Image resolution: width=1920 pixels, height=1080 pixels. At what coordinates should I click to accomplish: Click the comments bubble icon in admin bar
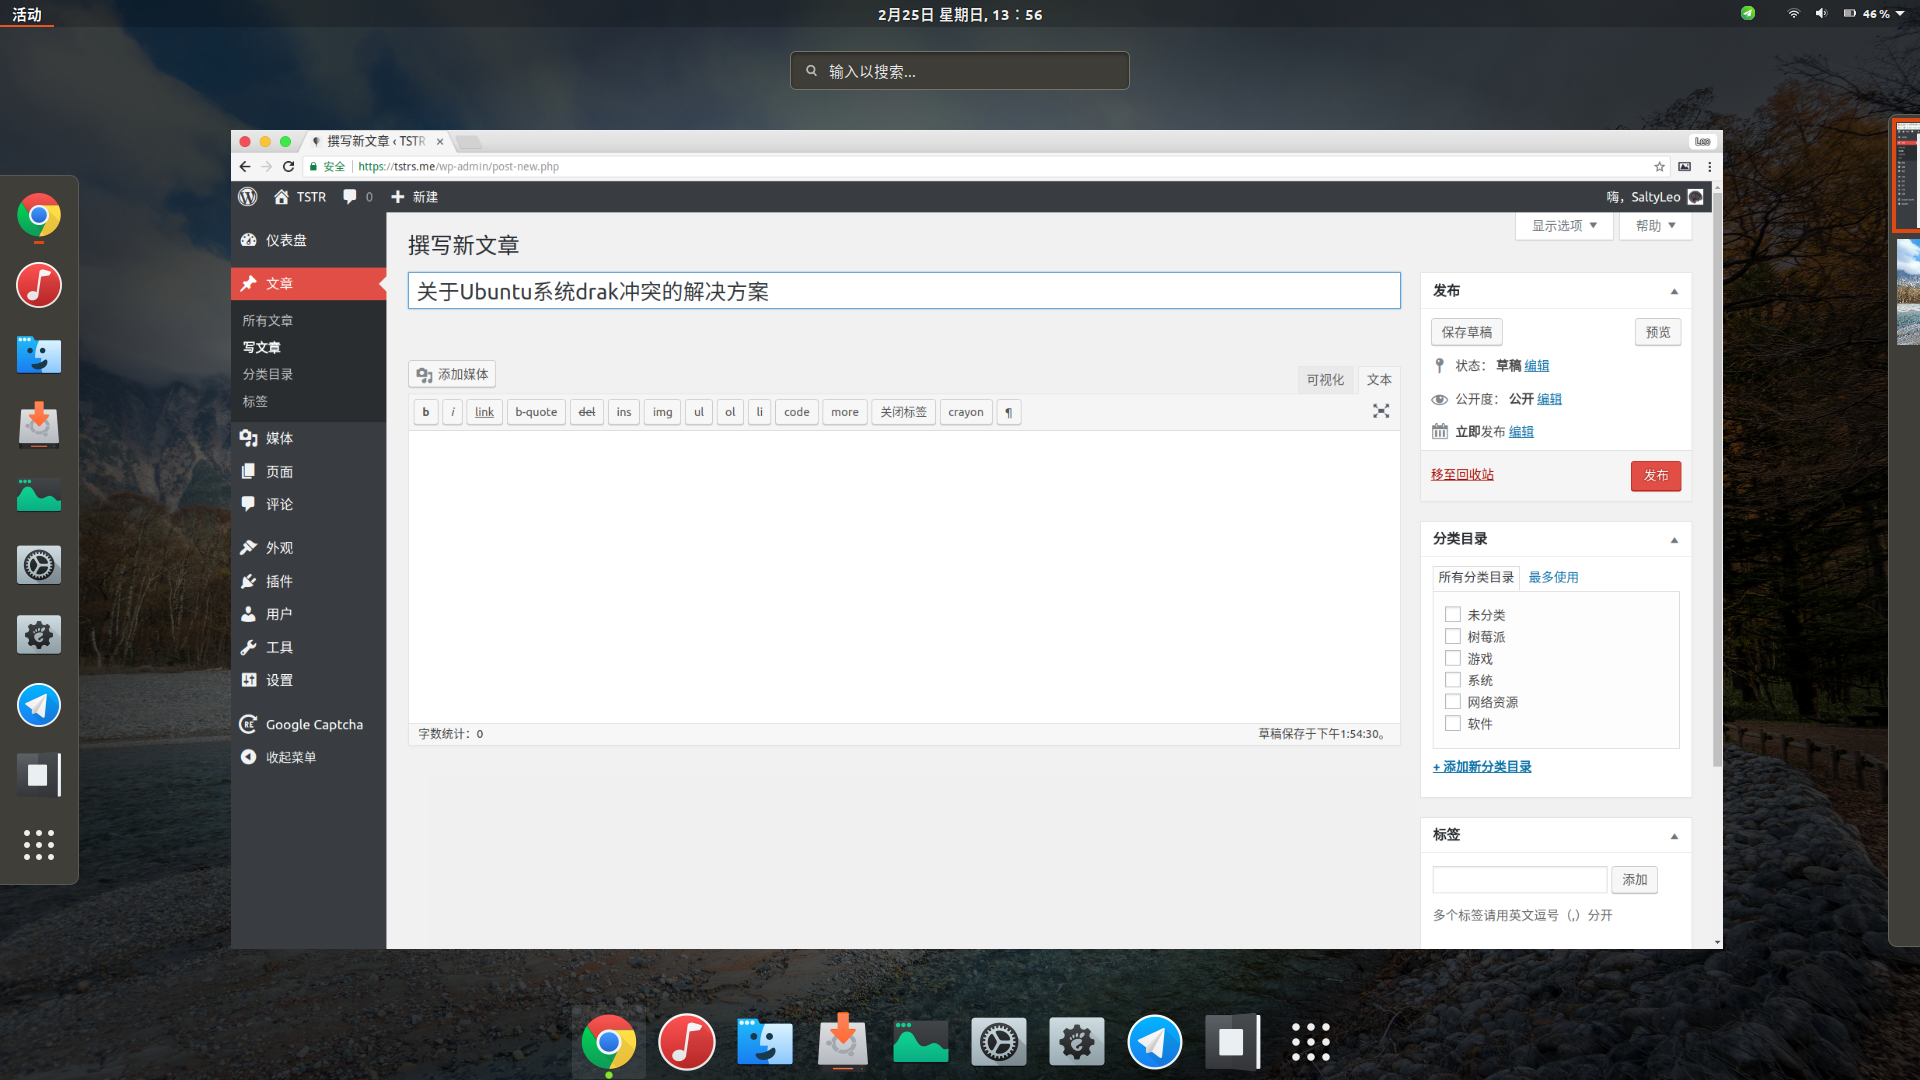pos(349,197)
